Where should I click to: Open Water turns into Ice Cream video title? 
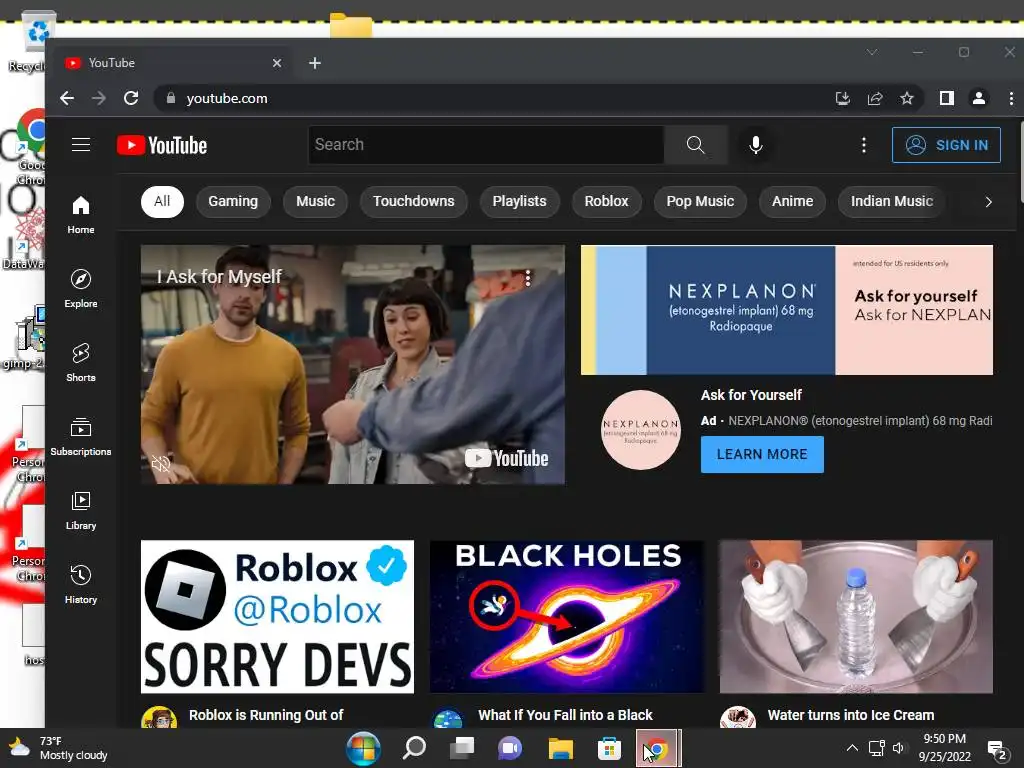[x=851, y=715]
